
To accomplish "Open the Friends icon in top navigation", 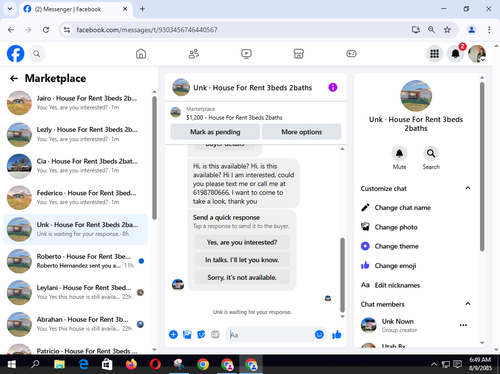I will pyautogui.click(x=194, y=54).
